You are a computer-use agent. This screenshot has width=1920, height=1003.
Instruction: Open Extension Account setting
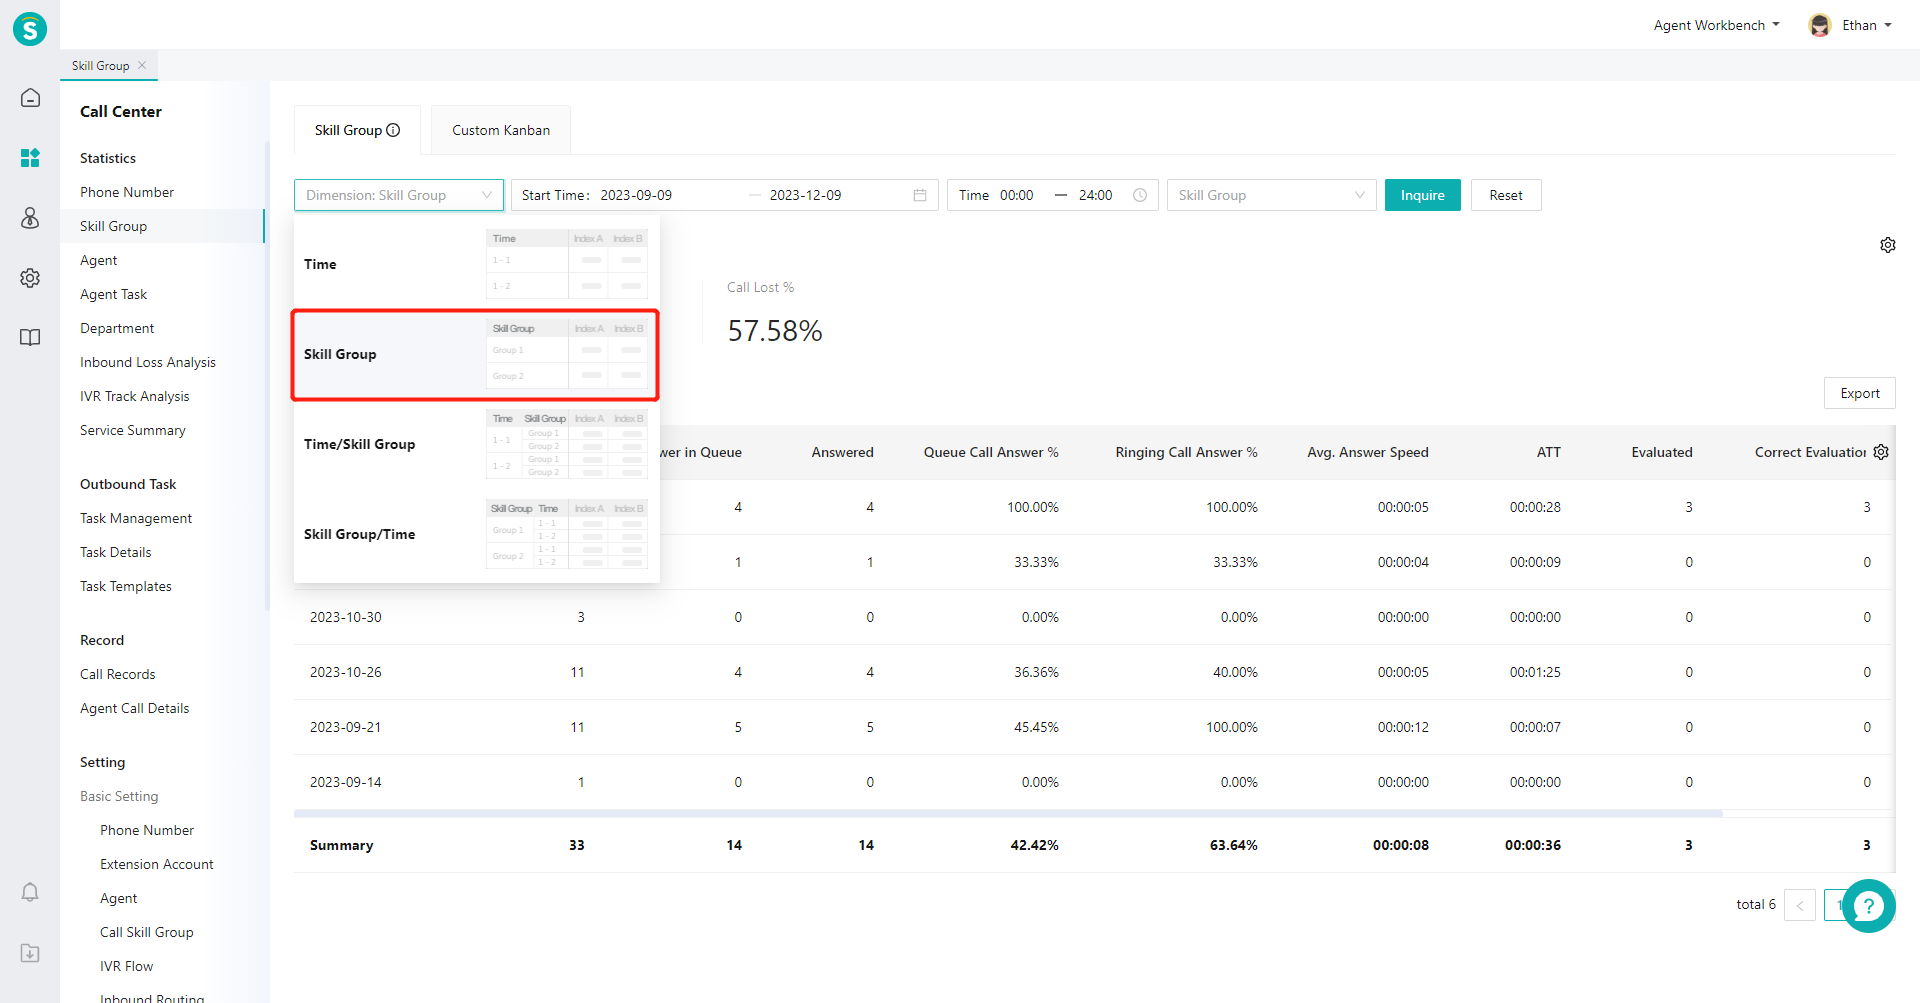[157, 864]
